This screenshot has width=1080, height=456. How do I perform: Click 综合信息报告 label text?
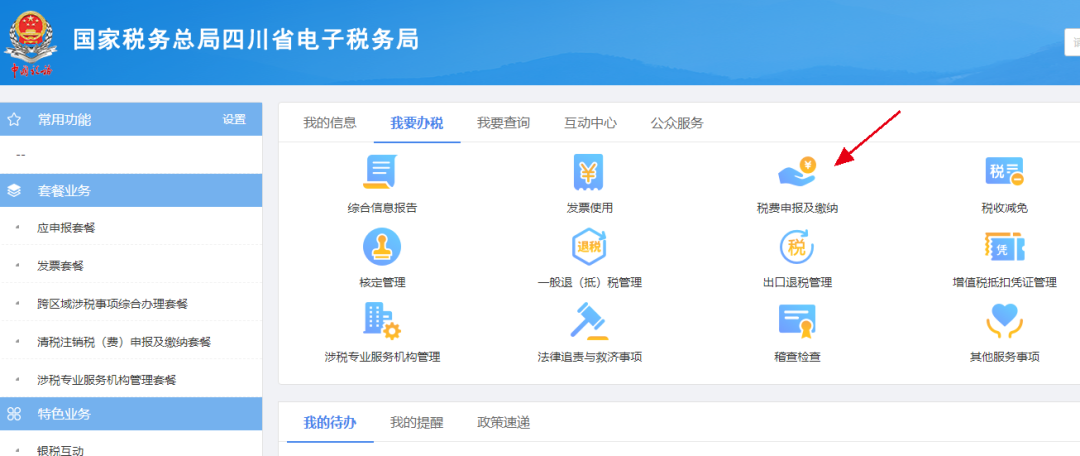coord(382,208)
